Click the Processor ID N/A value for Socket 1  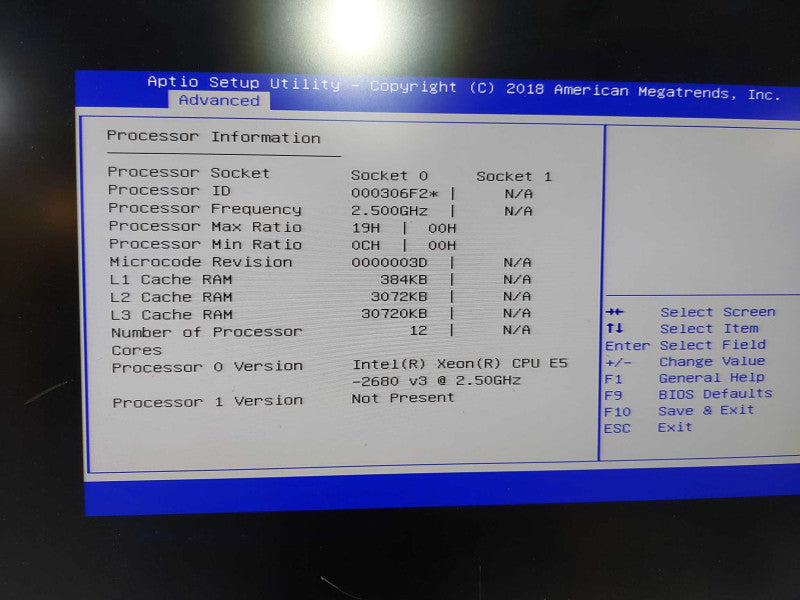tap(518, 194)
